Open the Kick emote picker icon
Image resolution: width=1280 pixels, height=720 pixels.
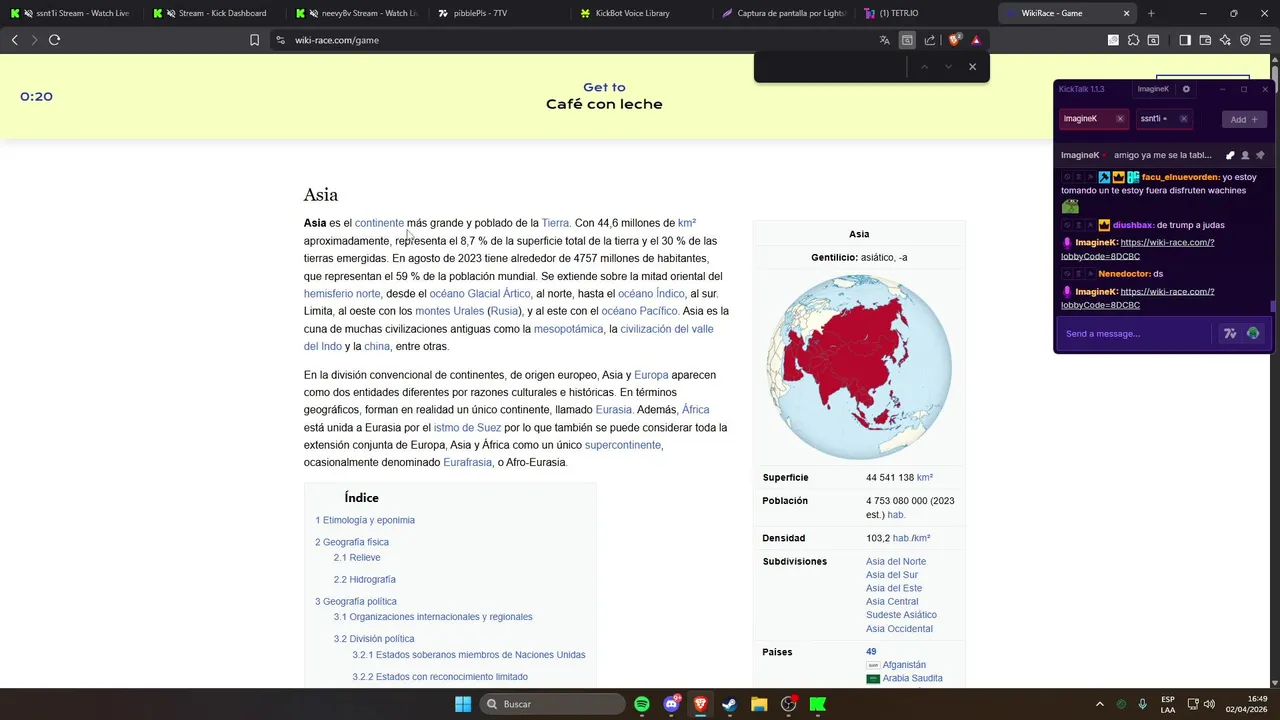pyautogui.click(x=1253, y=333)
